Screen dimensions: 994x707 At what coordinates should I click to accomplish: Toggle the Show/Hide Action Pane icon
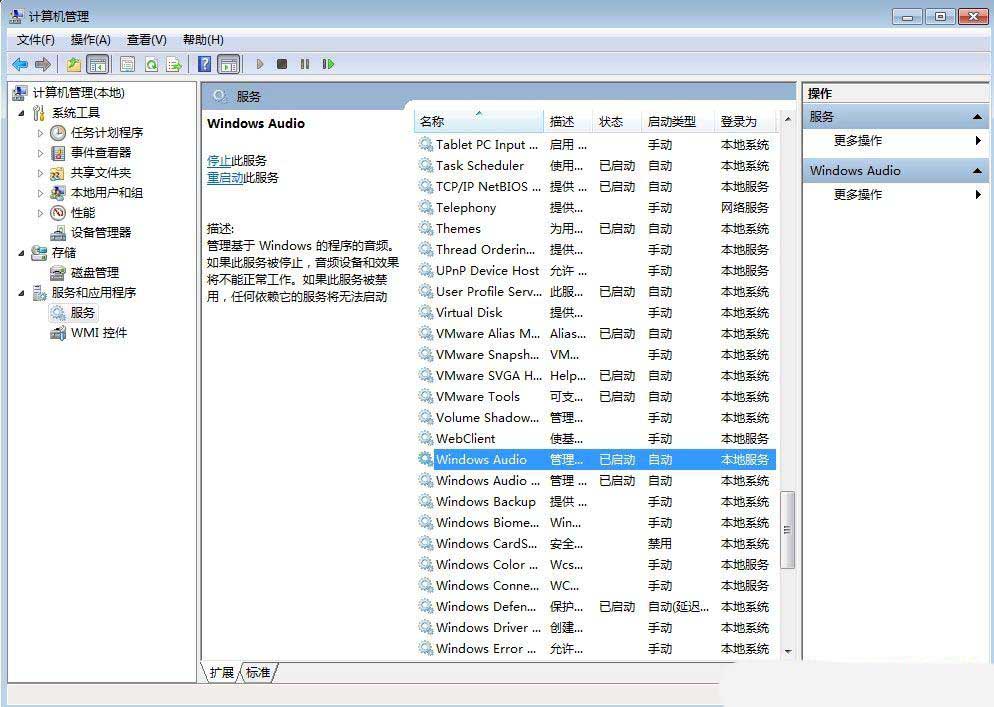(229, 64)
